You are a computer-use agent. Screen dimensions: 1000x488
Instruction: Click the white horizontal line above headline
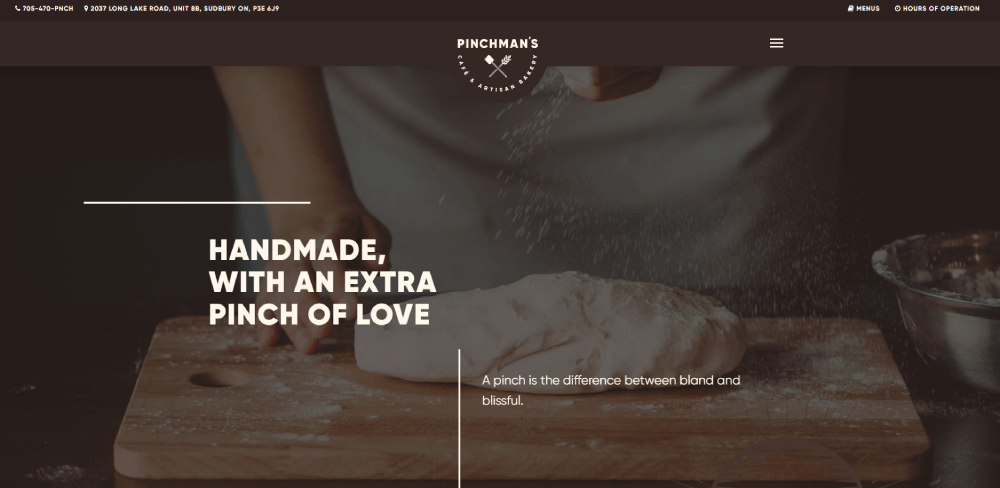(x=197, y=203)
